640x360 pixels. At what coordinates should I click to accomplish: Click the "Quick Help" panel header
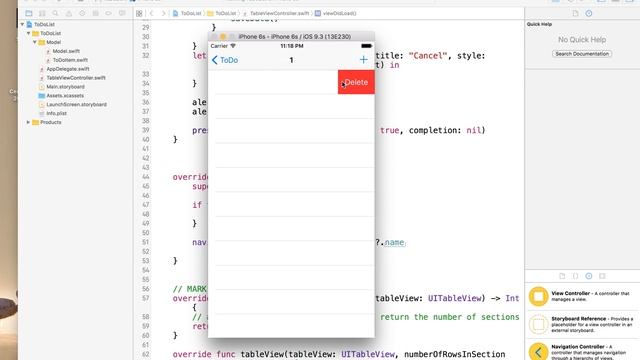click(539, 24)
